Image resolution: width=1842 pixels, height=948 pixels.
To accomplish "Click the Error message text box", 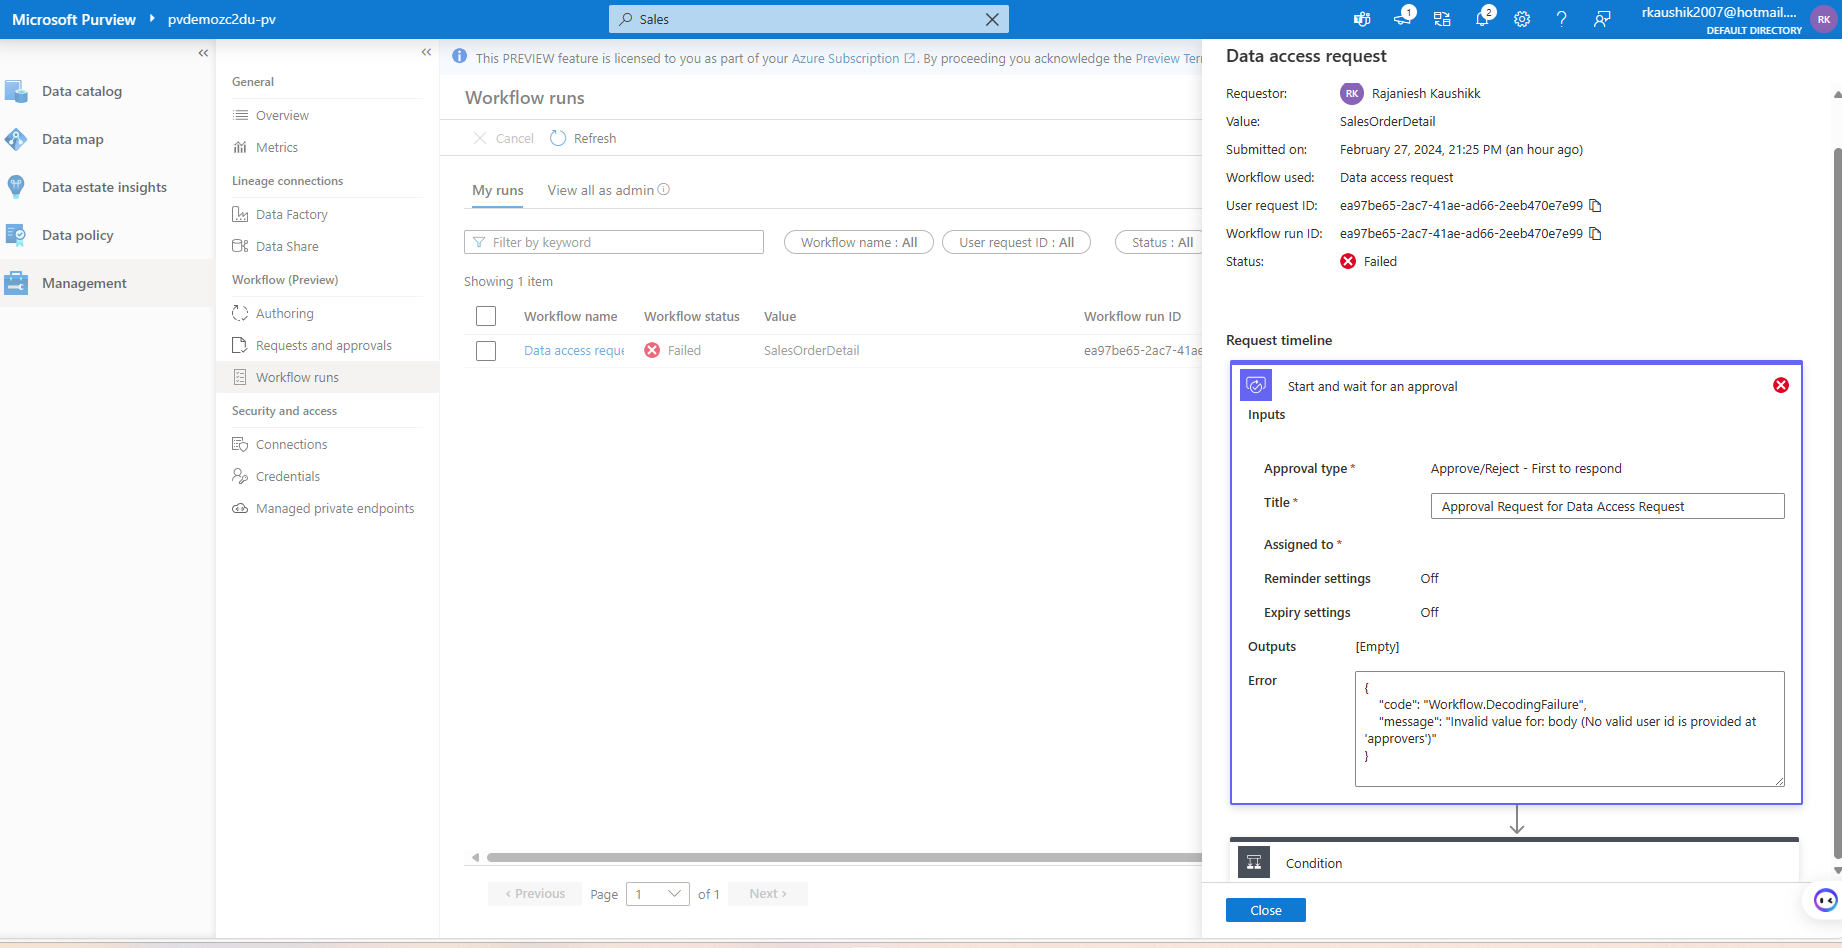I will click(x=1569, y=729).
